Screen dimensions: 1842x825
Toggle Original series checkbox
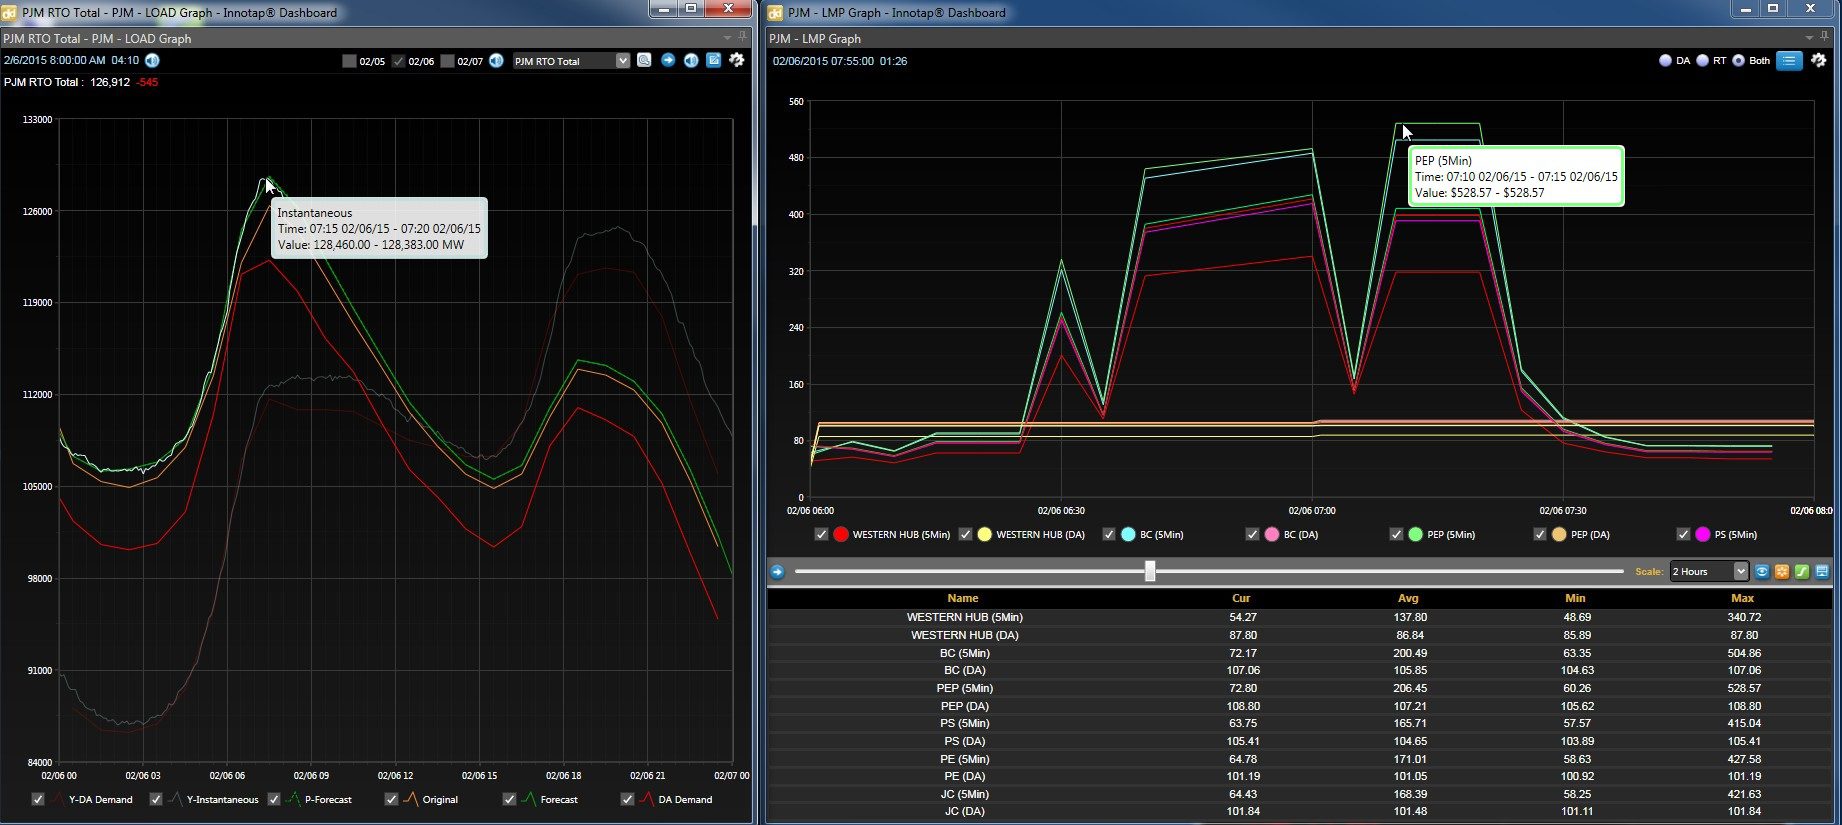coord(392,799)
